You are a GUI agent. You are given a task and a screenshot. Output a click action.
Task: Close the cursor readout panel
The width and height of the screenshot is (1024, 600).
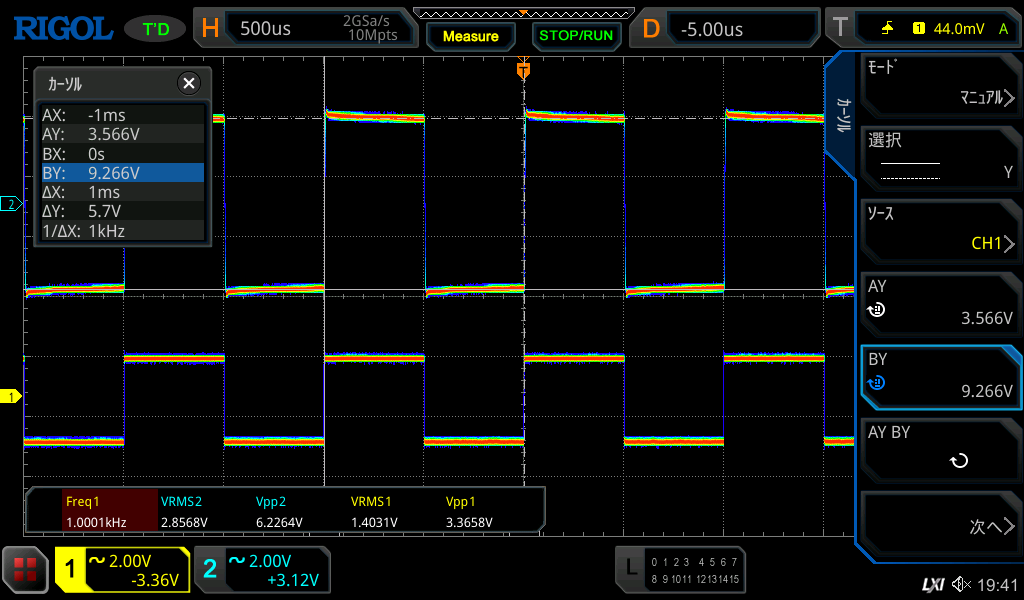[x=188, y=83]
